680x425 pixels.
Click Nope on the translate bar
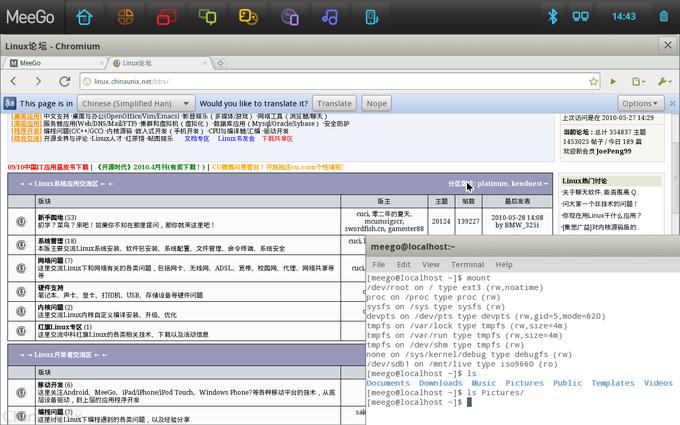point(376,103)
